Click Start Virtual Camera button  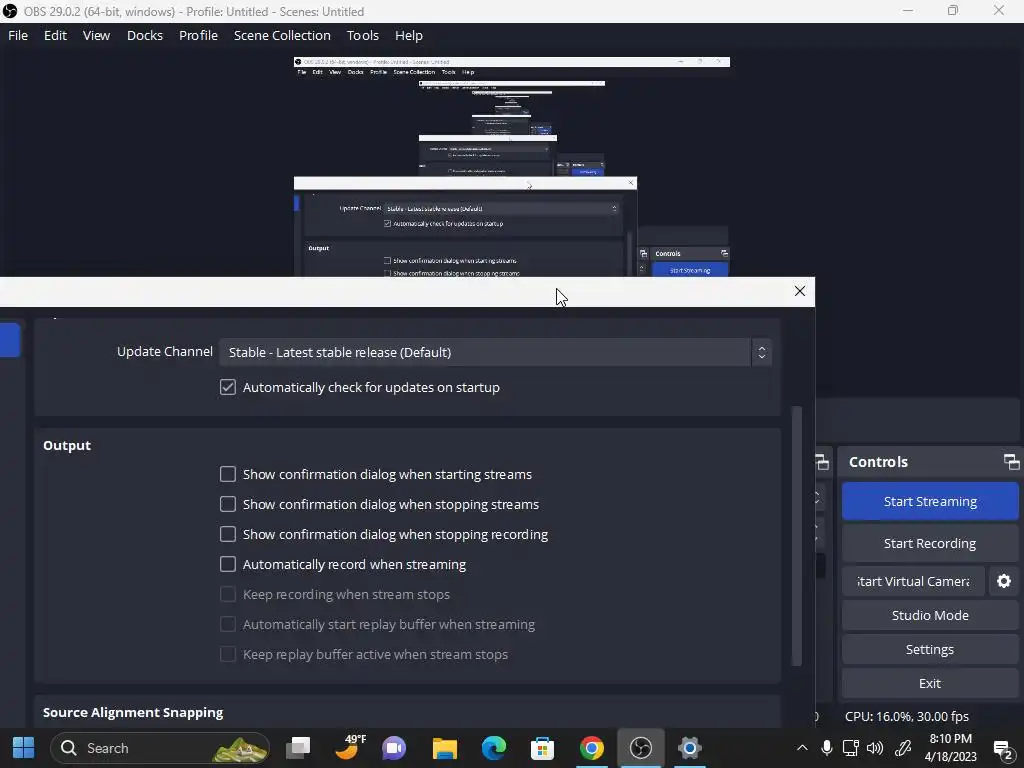913,581
